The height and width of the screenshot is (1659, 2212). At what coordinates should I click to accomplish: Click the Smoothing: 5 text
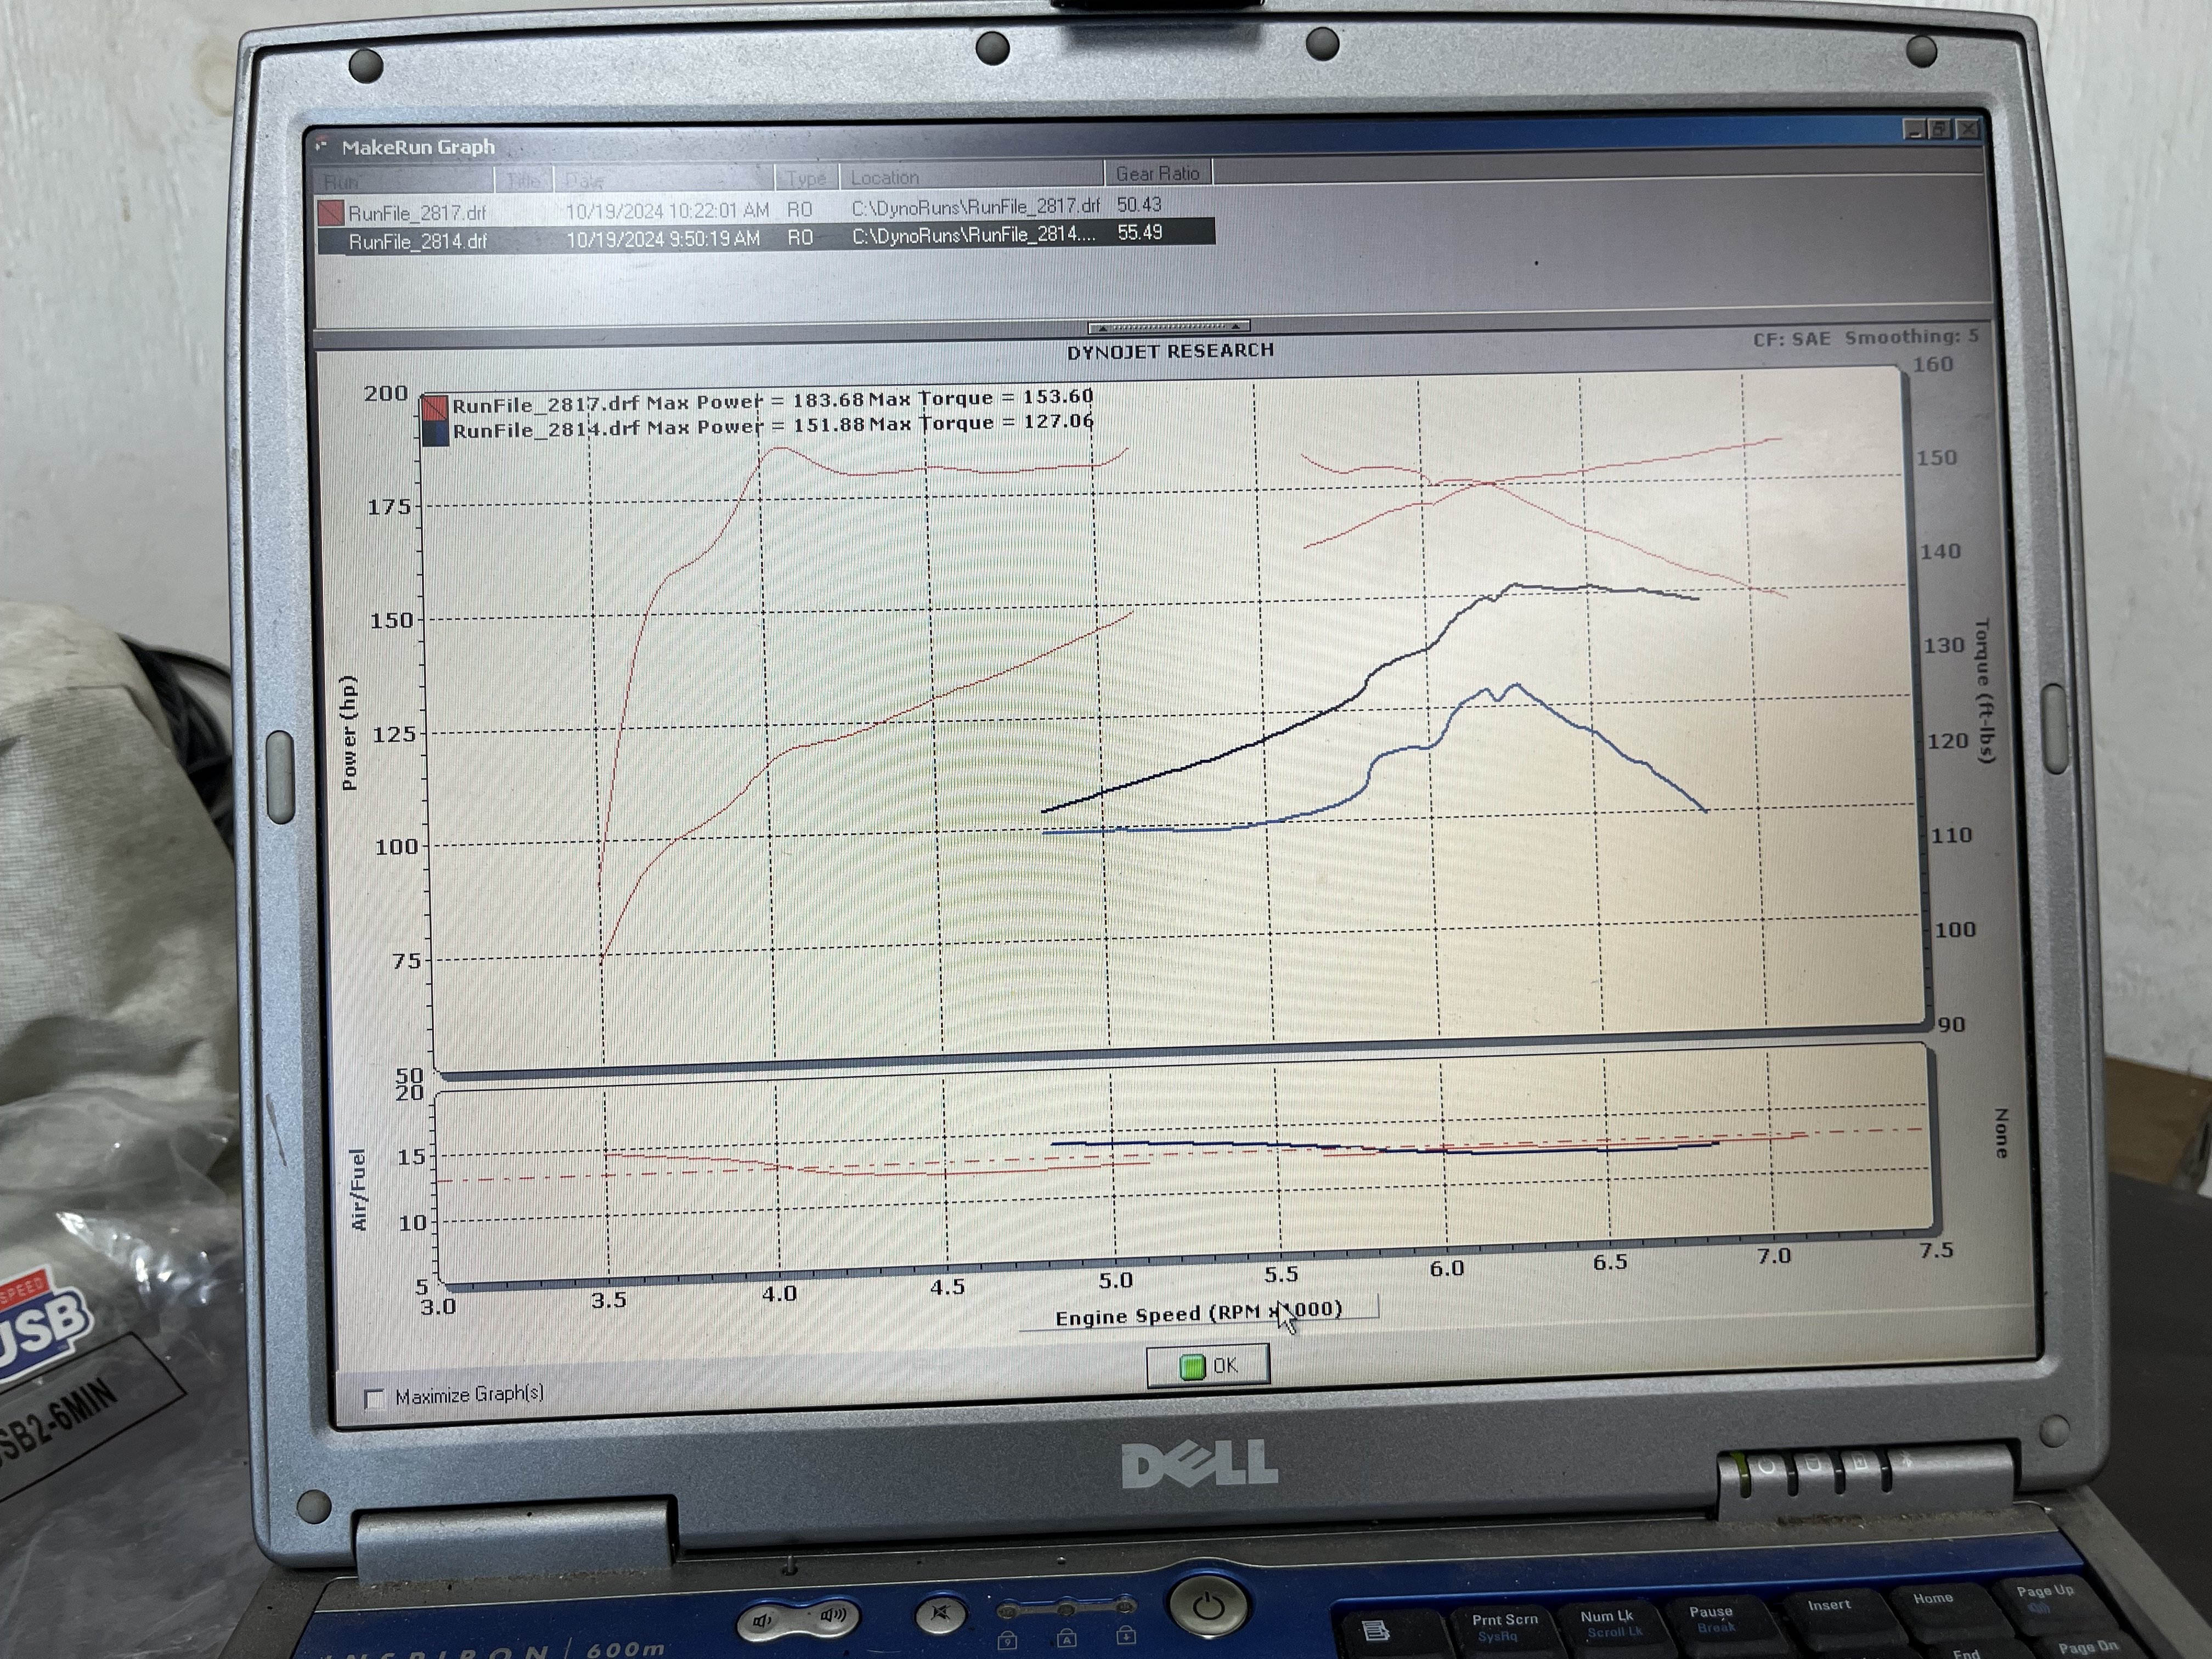click(x=1911, y=336)
